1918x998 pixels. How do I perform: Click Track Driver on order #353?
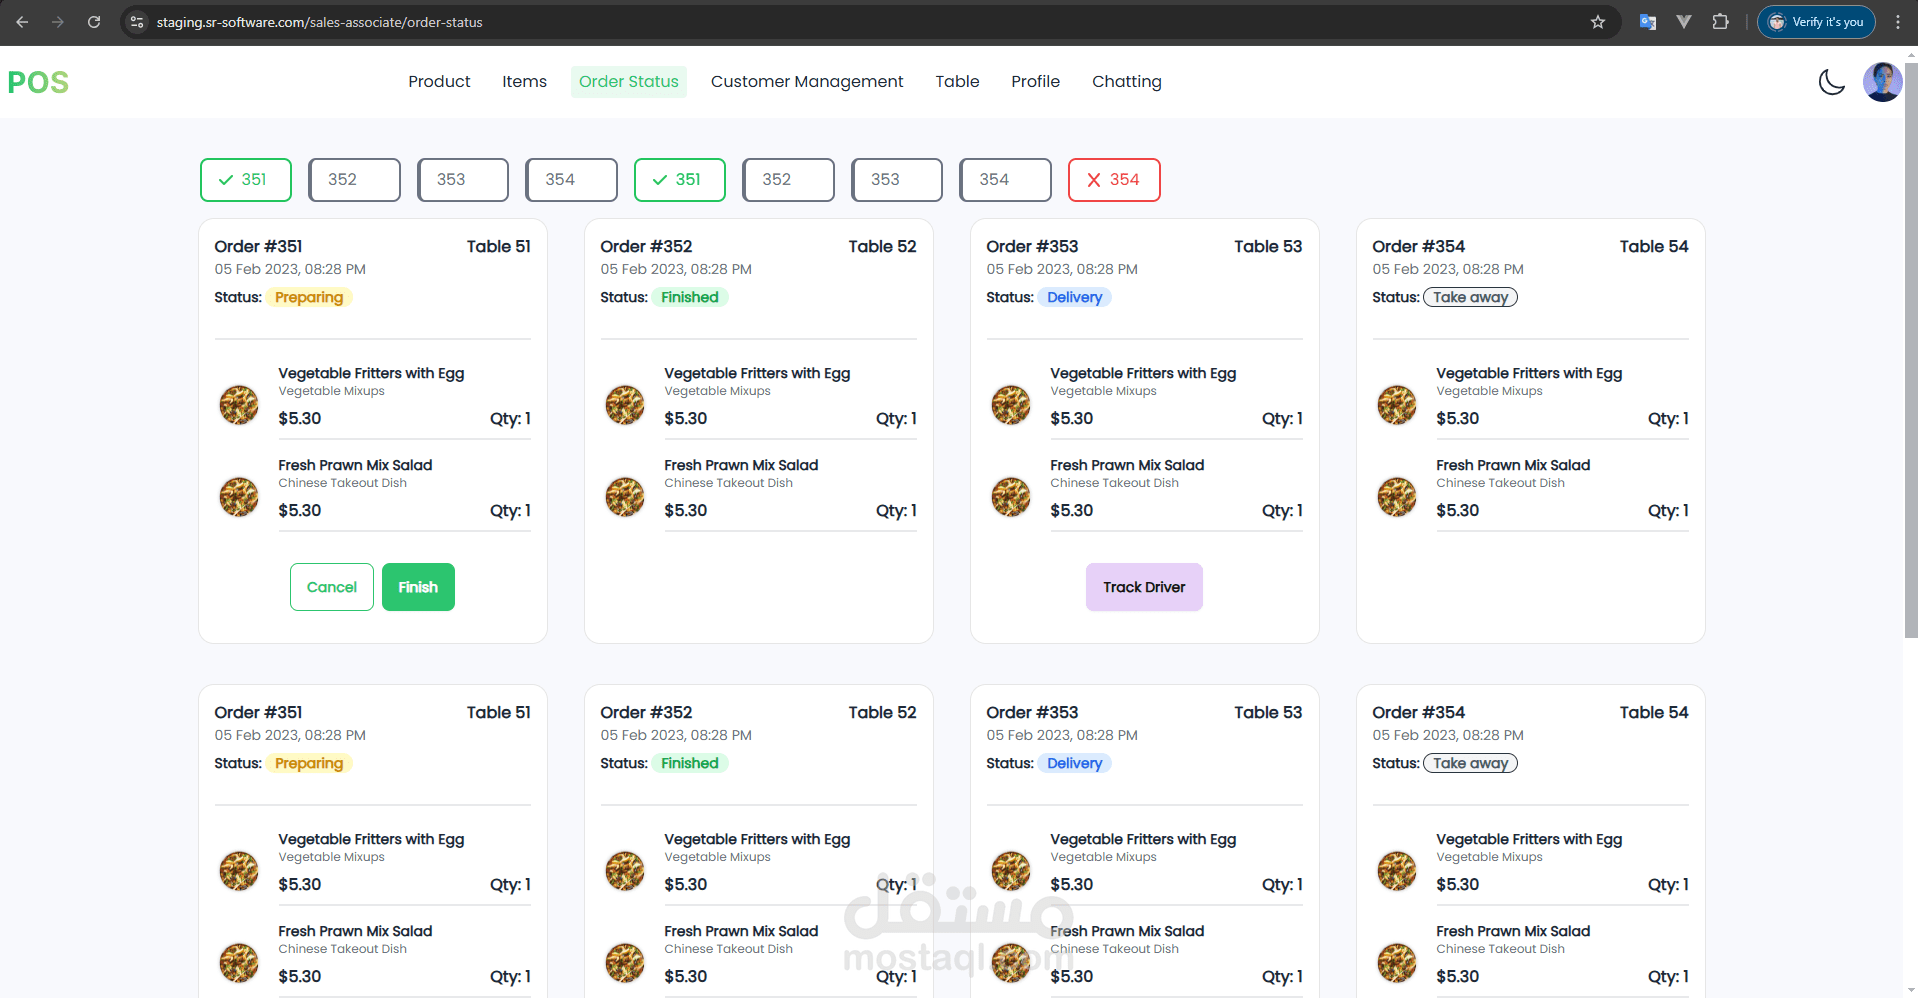tap(1144, 587)
